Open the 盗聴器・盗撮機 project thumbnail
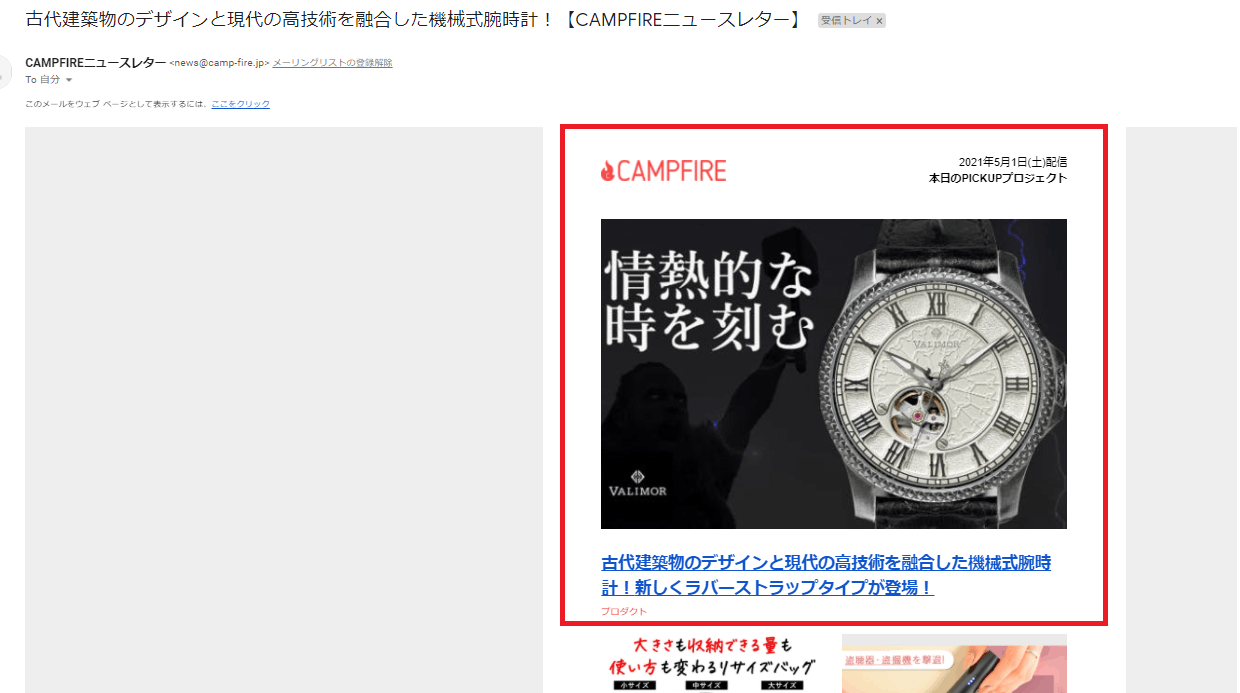 [x=954, y=663]
